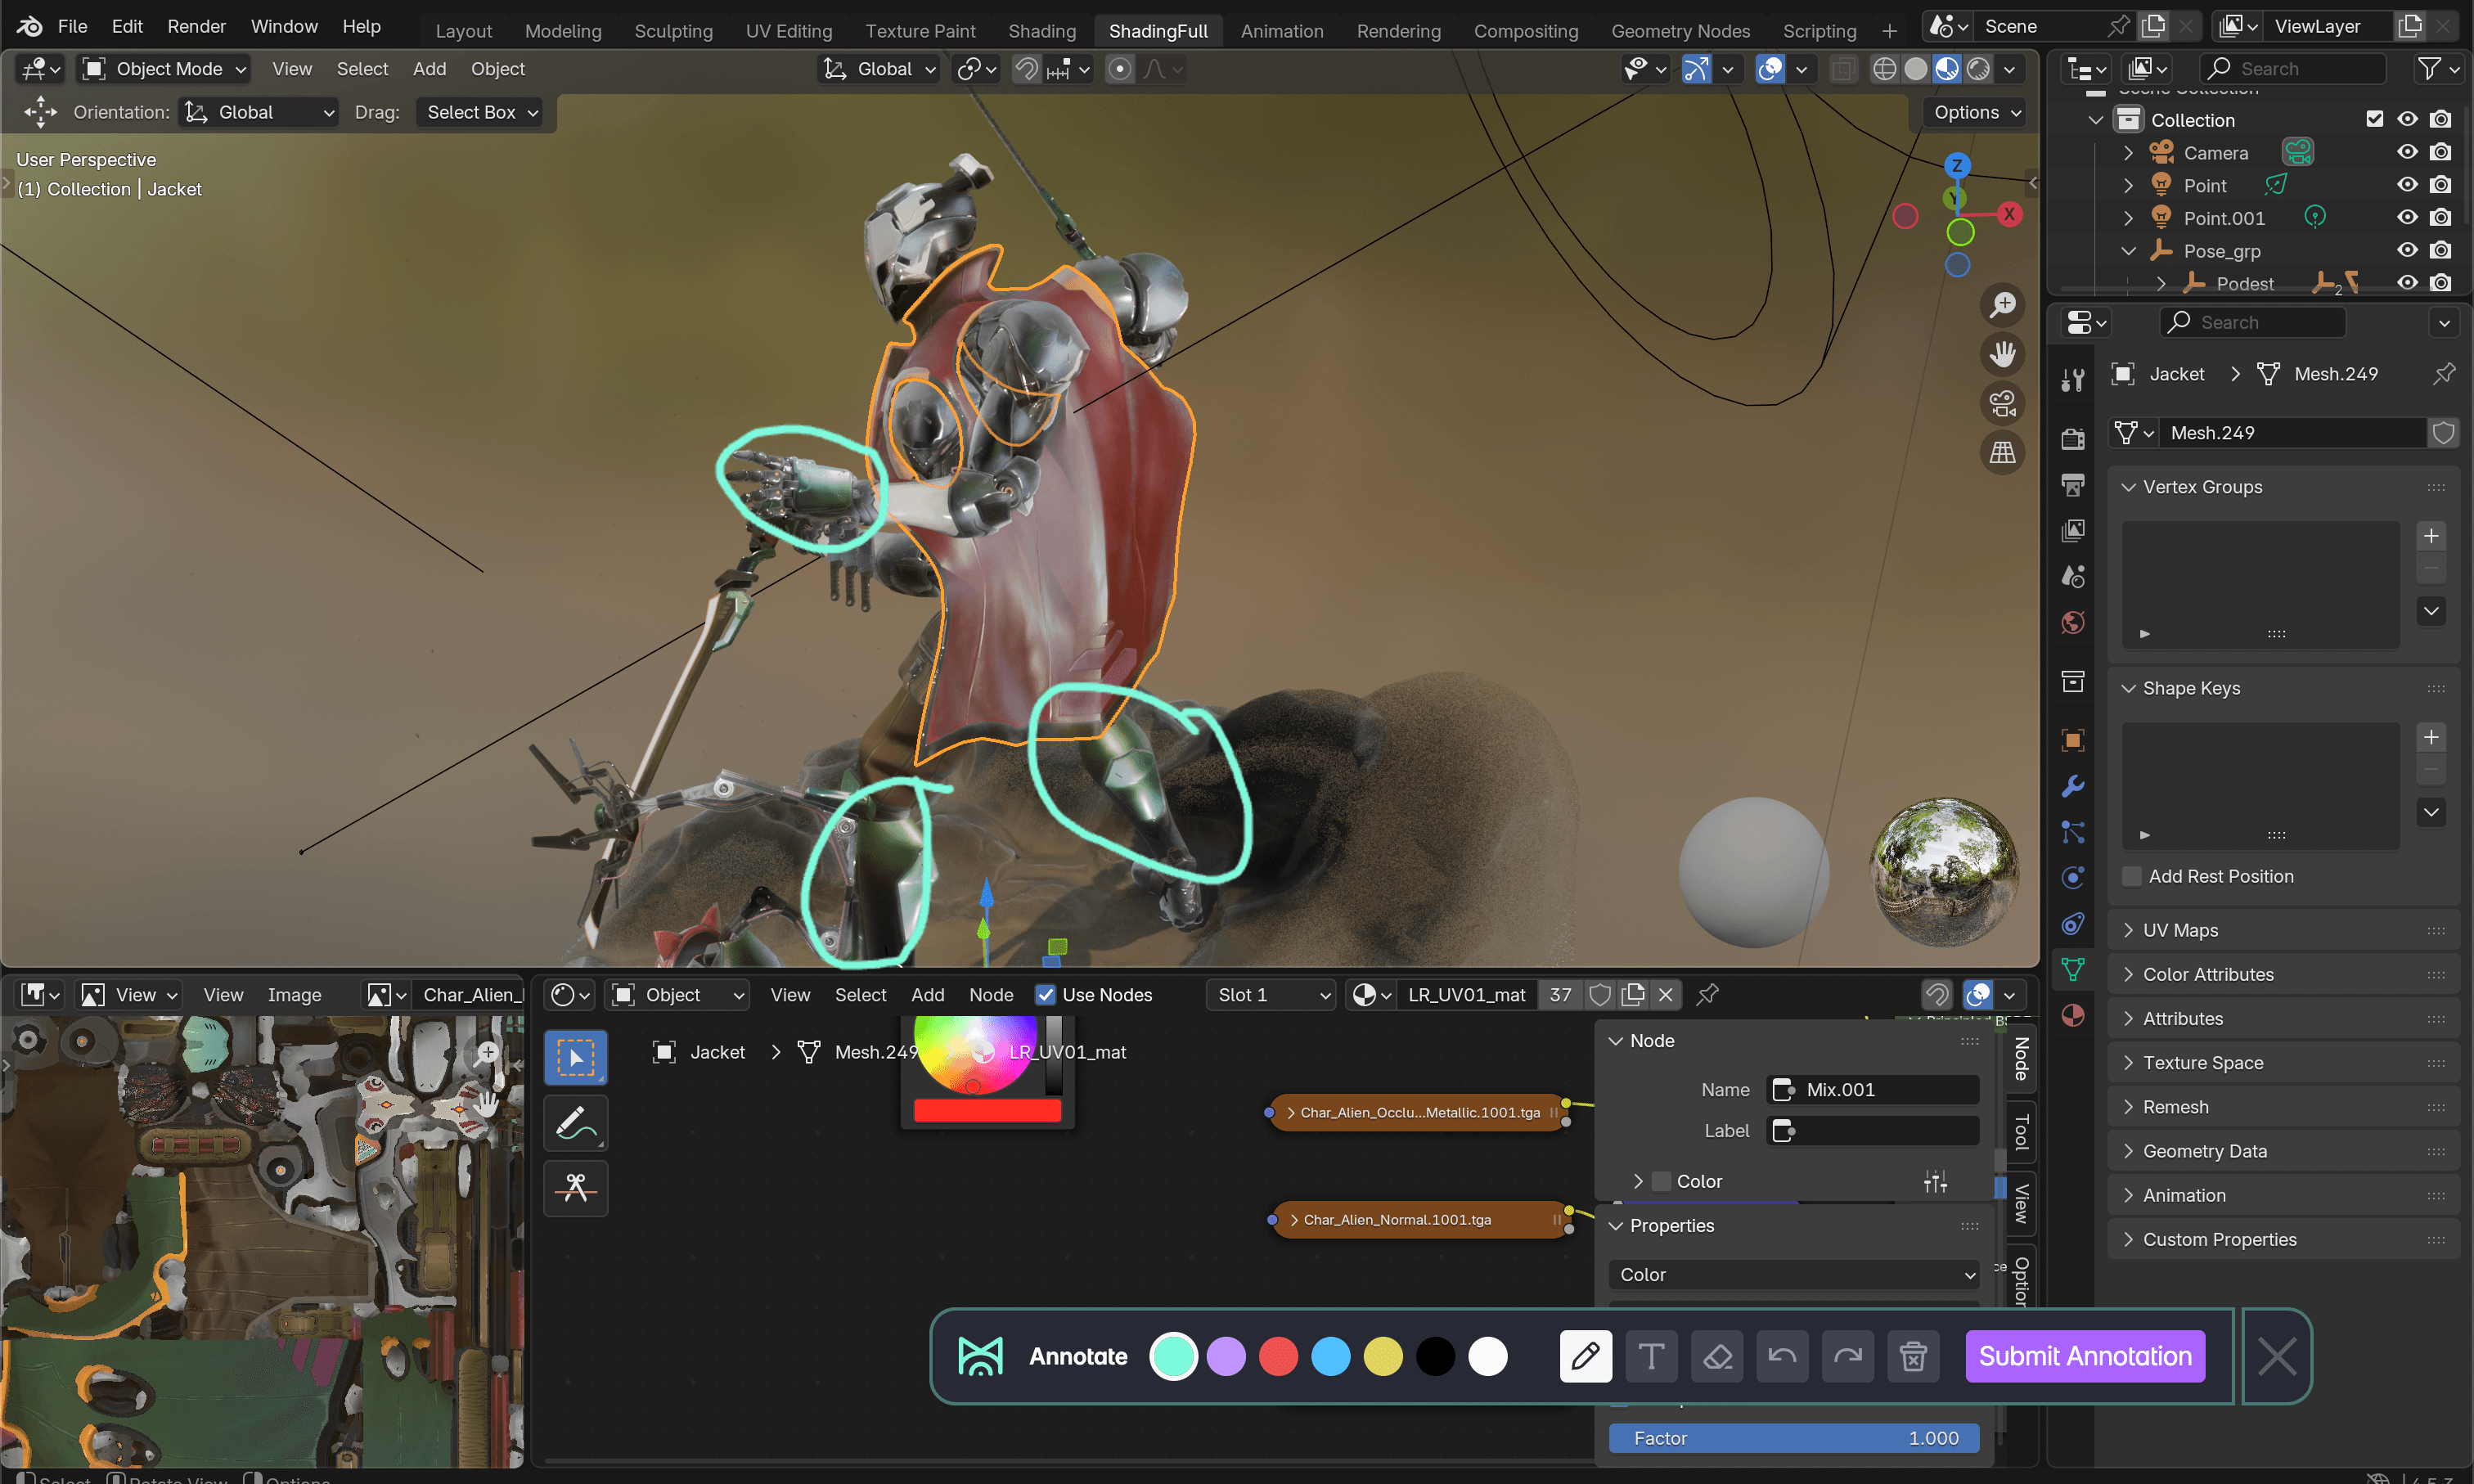This screenshot has height=1484, width=2474.
Task: Enable Add Rest Position checkbox
Action: (2132, 876)
